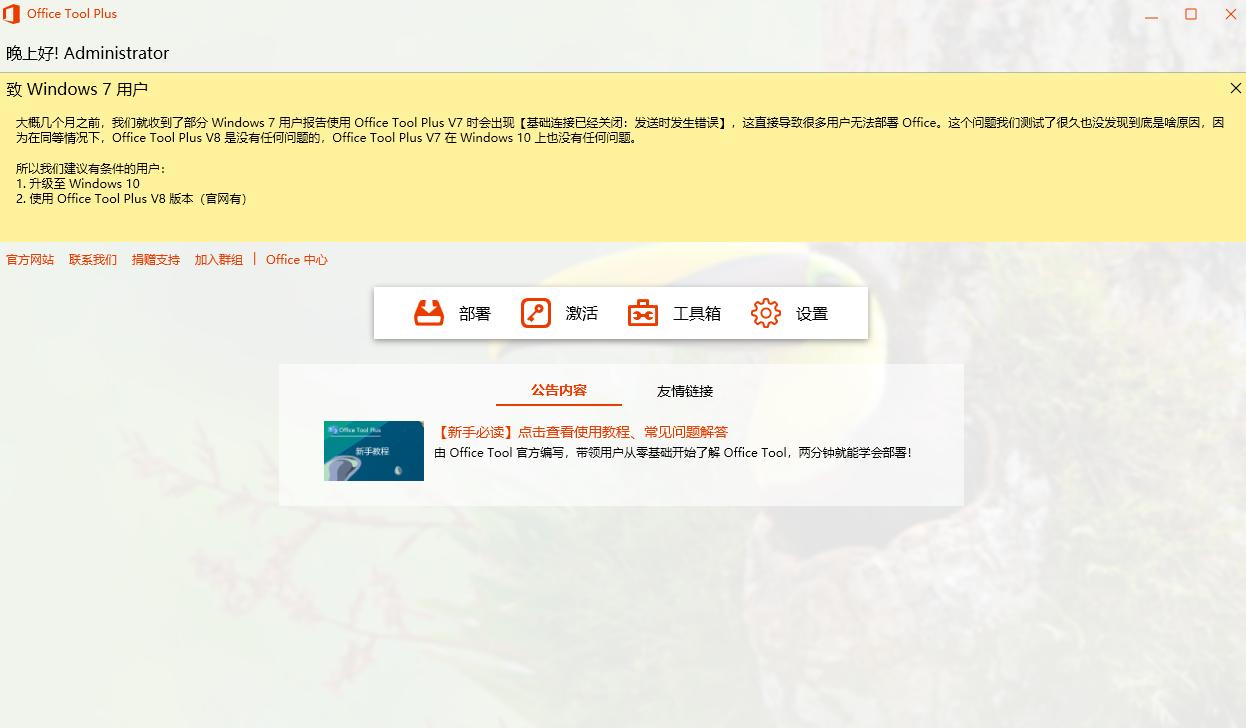1246x728 pixels.
Task: Click the 新手教程 tutorial thumbnail image
Action: pos(373,450)
